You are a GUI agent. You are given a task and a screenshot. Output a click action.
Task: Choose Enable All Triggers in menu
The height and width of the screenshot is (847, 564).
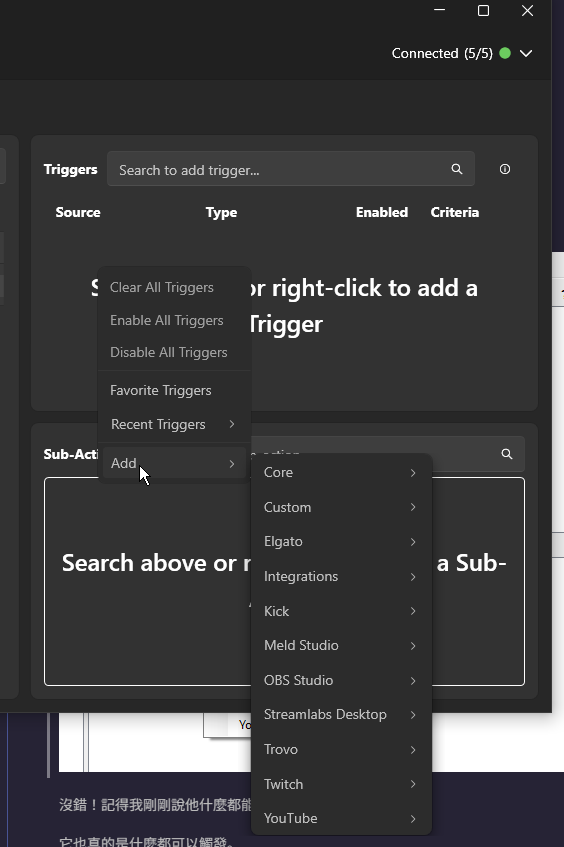174,320
